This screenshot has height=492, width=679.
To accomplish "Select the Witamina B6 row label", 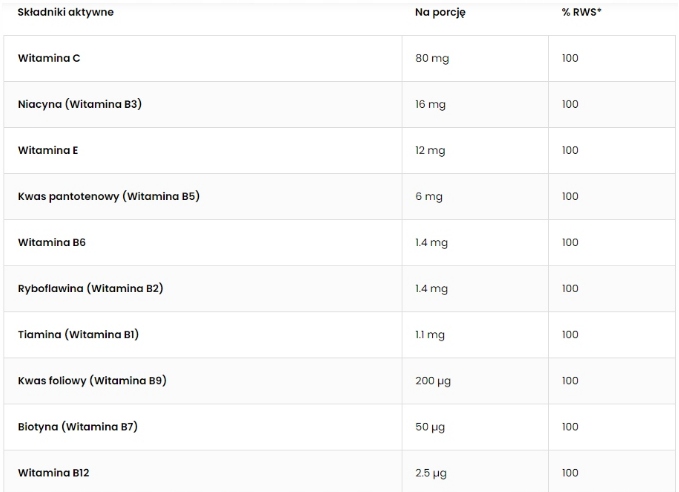I will (x=52, y=242).
